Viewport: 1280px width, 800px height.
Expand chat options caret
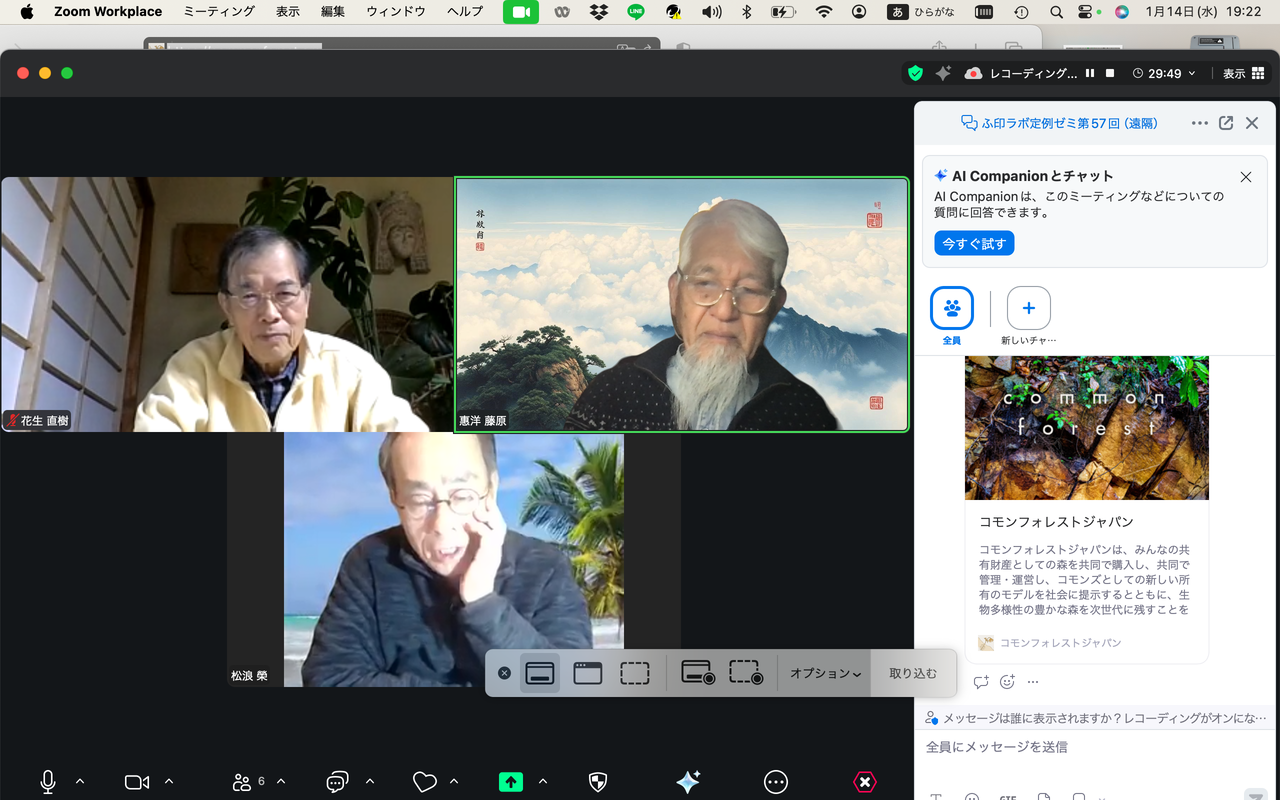[x=370, y=781]
